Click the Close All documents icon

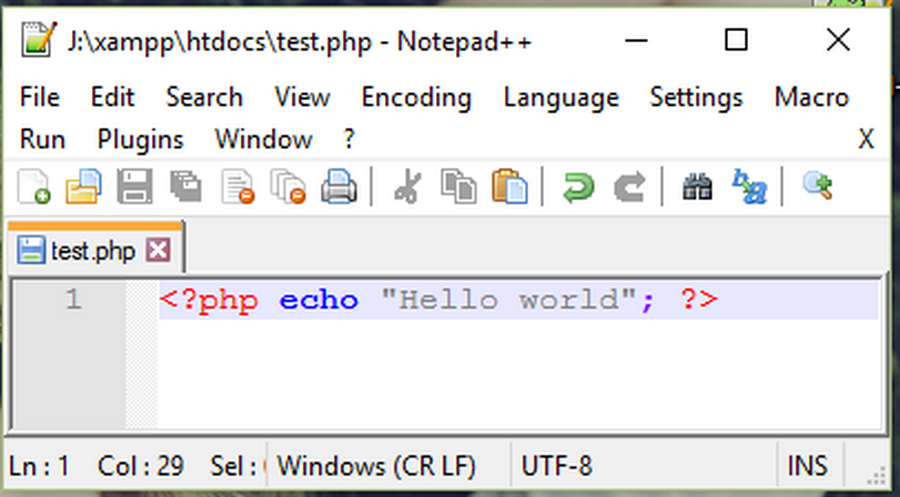288,187
